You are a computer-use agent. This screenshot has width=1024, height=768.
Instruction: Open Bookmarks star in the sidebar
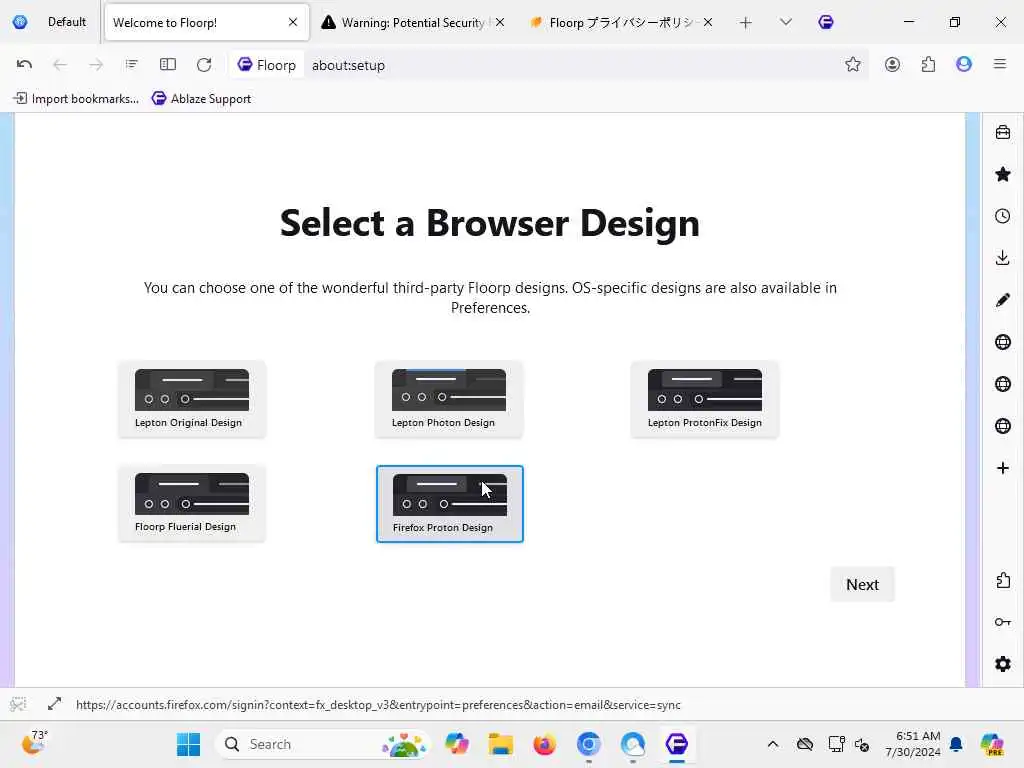point(1002,174)
